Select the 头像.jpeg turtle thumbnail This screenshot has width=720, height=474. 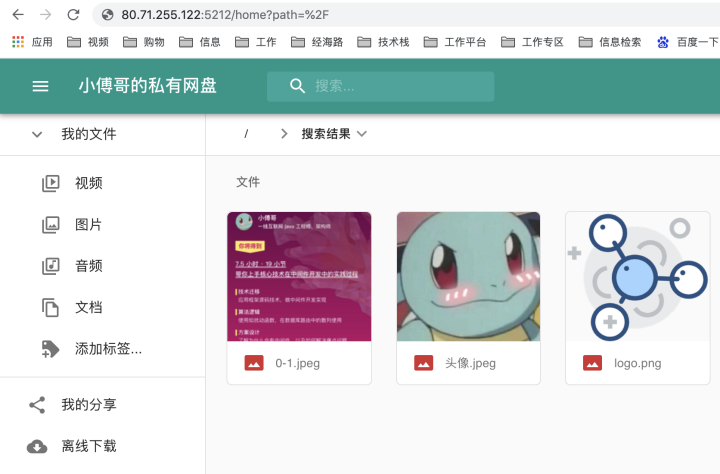tap(468, 276)
